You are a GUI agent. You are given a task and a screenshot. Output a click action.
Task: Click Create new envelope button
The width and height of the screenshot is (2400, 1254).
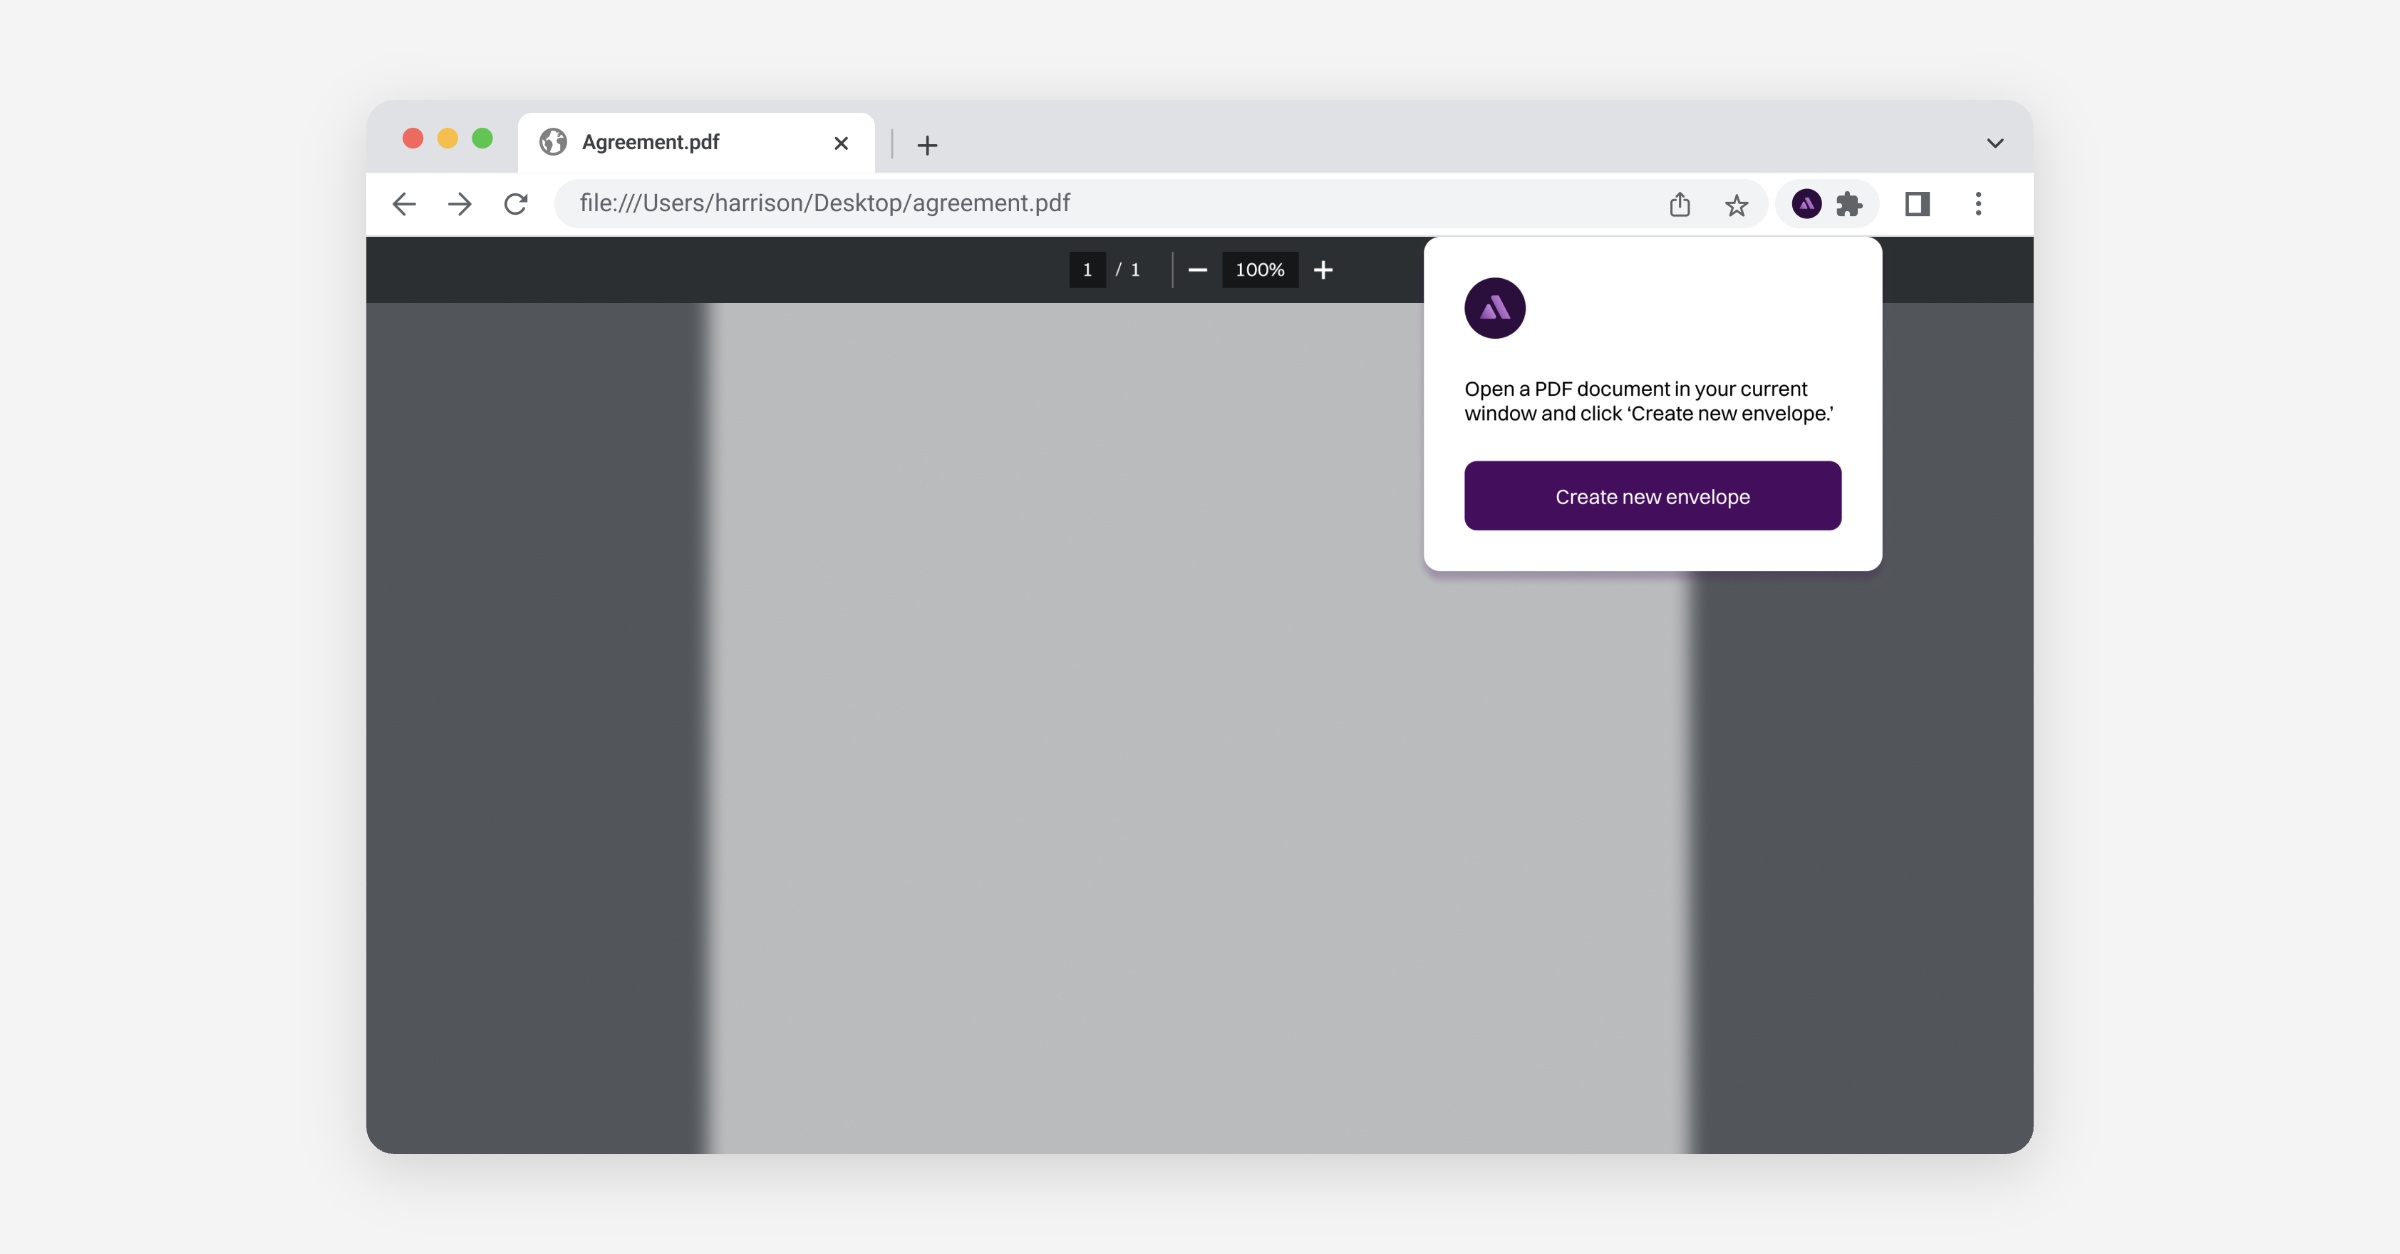point(1652,496)
